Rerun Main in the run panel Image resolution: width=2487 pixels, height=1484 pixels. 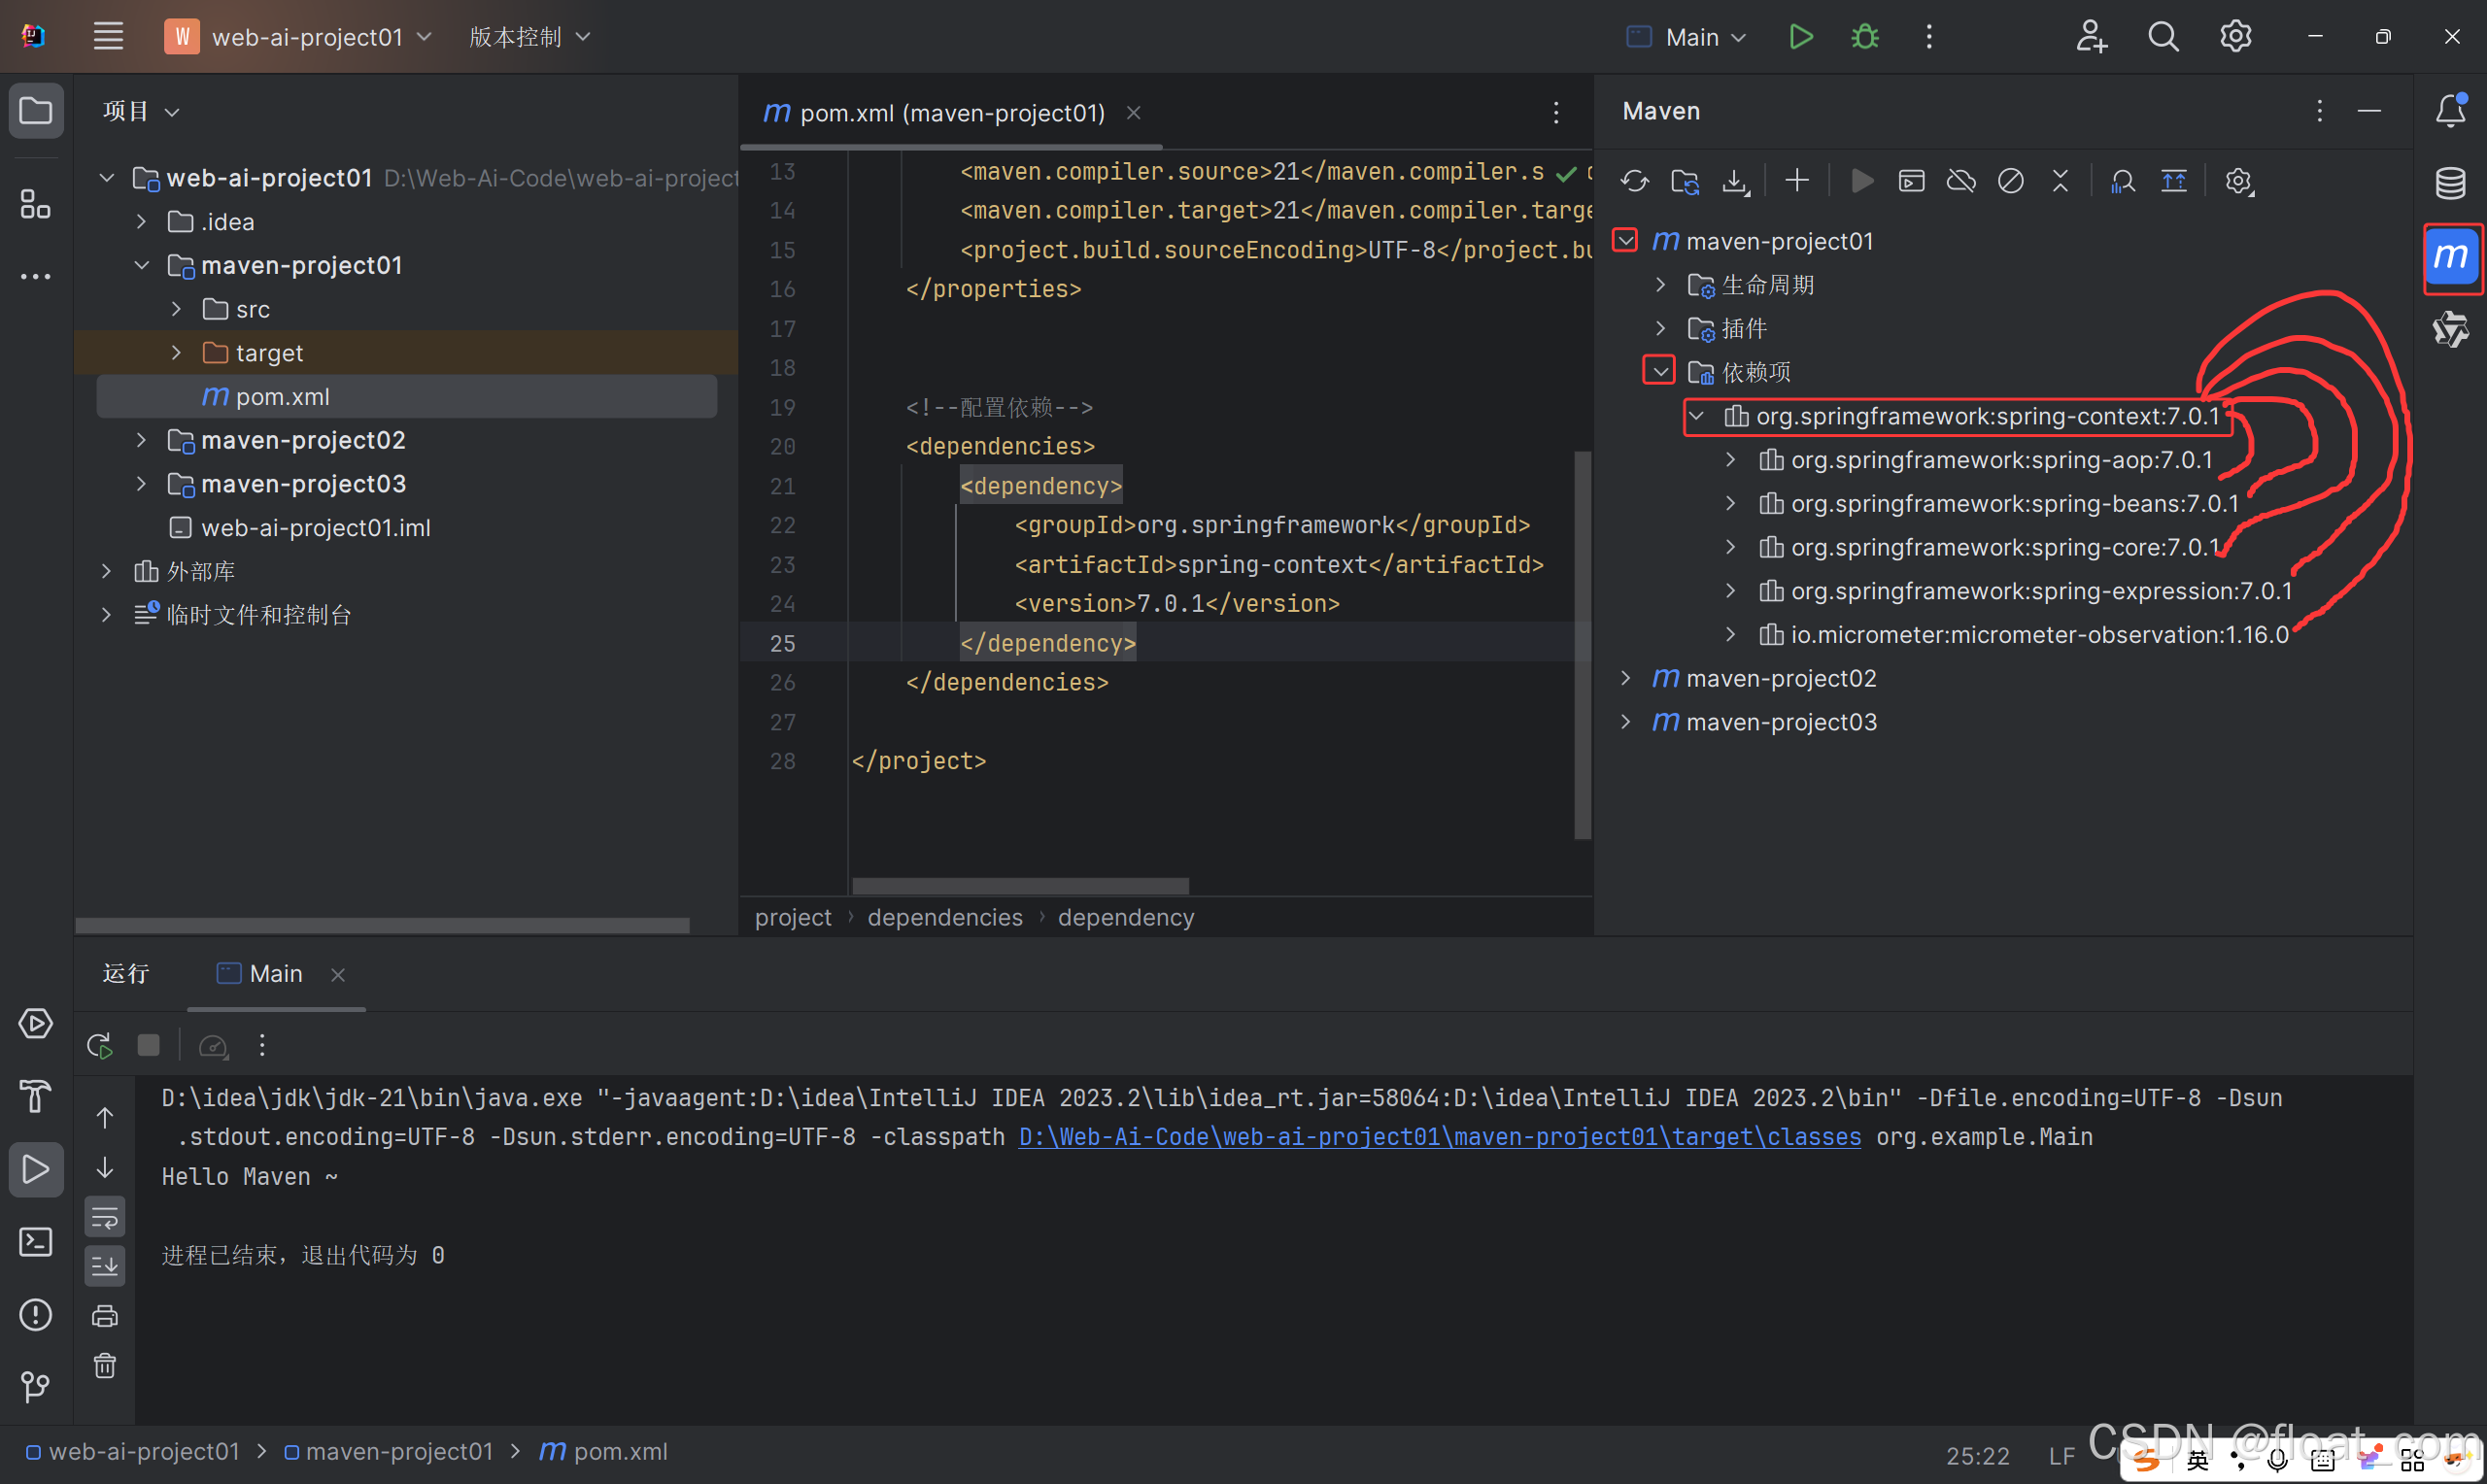[100, 1046]
